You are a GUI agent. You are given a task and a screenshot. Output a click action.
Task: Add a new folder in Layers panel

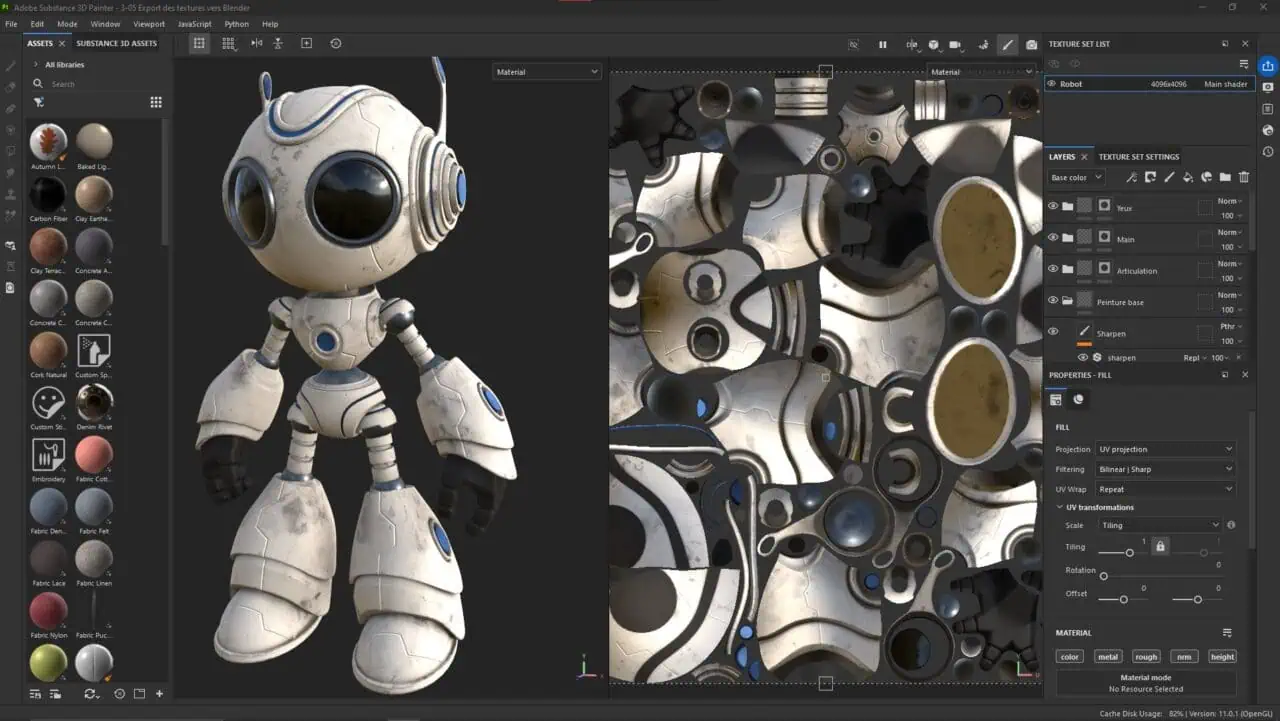1225,177
